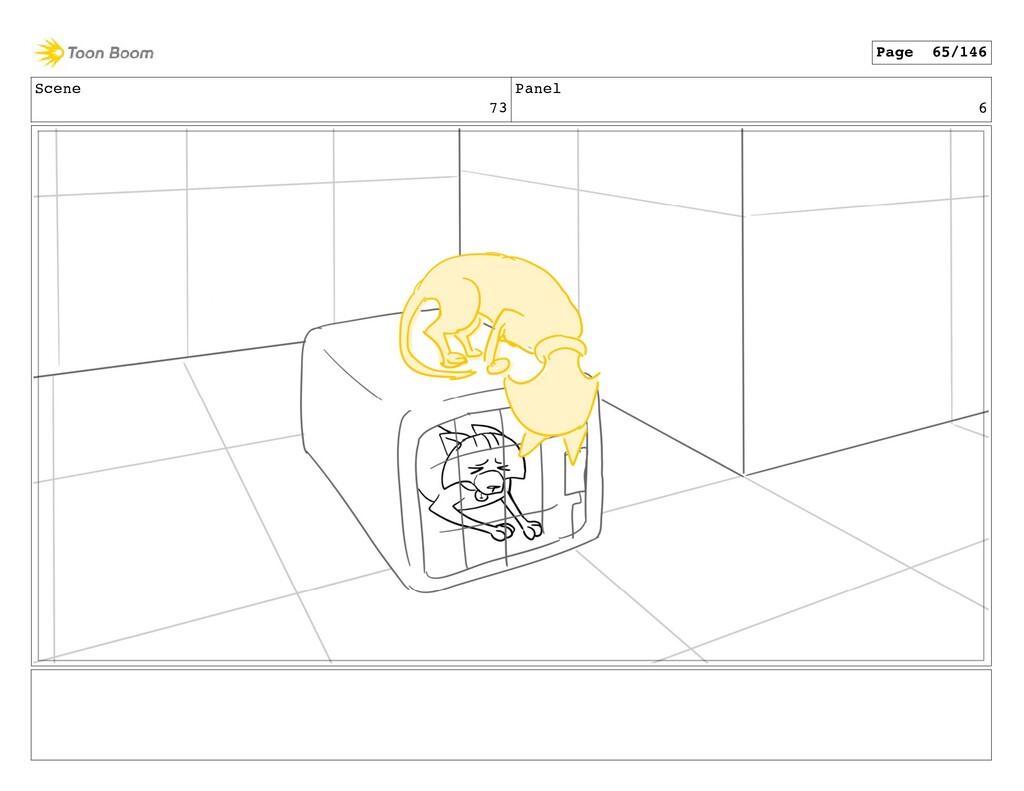The width and height of the screenshot is (1024, 791).
Task: Select panel number 6
Action: [x=982, y=108]
